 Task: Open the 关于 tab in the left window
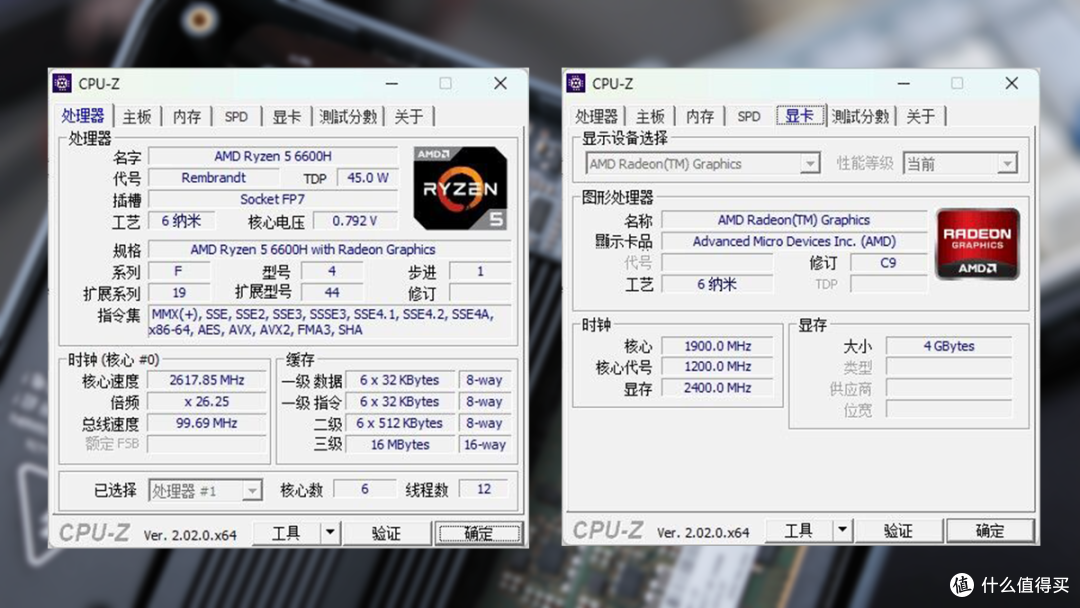tap(408, 116)
